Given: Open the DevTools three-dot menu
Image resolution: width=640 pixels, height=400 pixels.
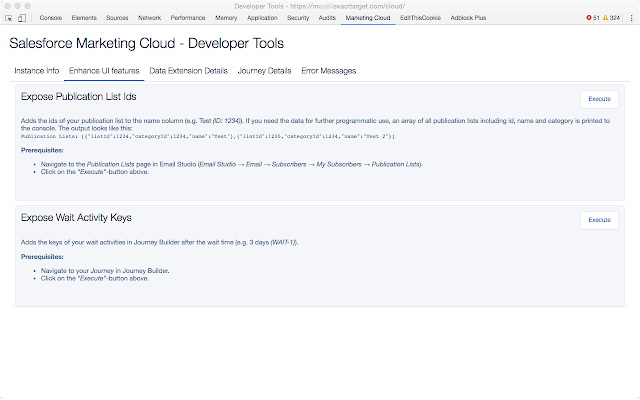Looking at the screenshot, I should click(631, 18).
